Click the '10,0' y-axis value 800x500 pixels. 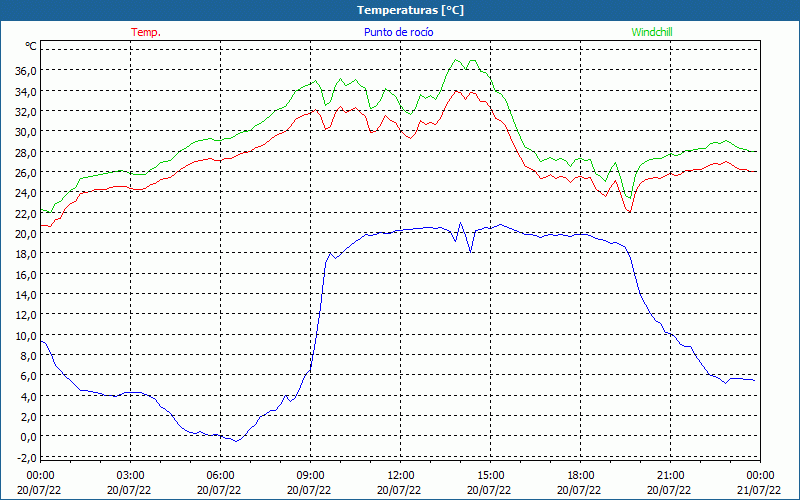tap(27, 335)
